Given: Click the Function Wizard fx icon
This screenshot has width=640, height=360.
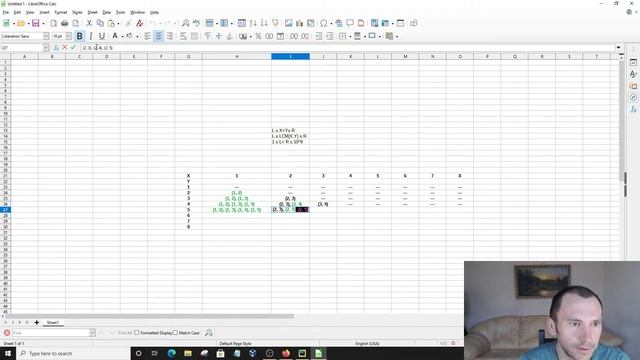Looking at the screenshot, I should click(x=56, y=48).
